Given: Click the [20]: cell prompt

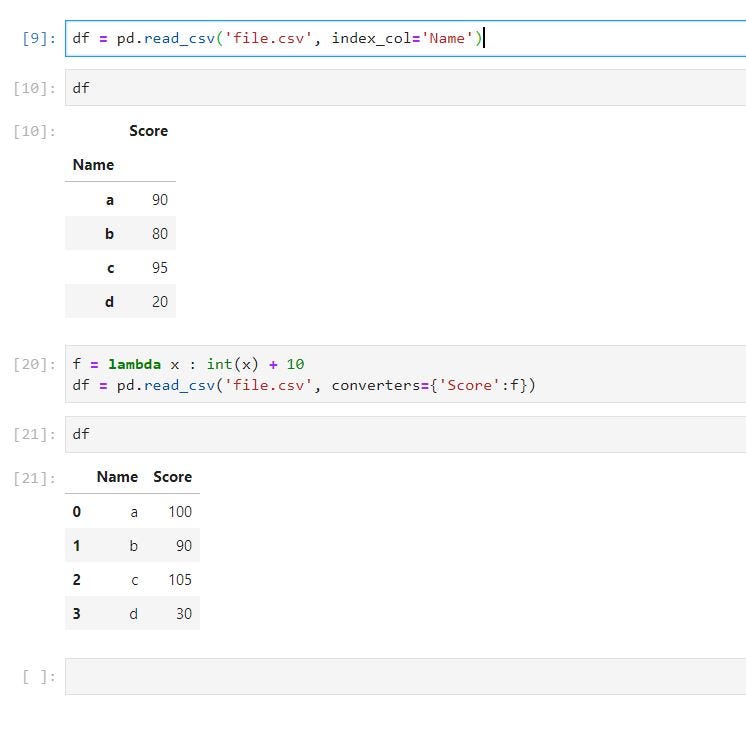Looking at the screenshot, I should click(35, 364).
